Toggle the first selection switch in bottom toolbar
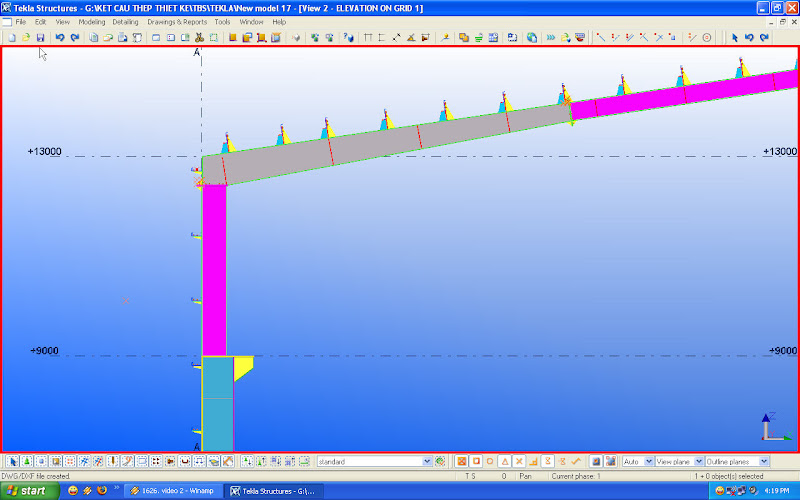This screenshot has width=800, height=500. click(12, 461)
